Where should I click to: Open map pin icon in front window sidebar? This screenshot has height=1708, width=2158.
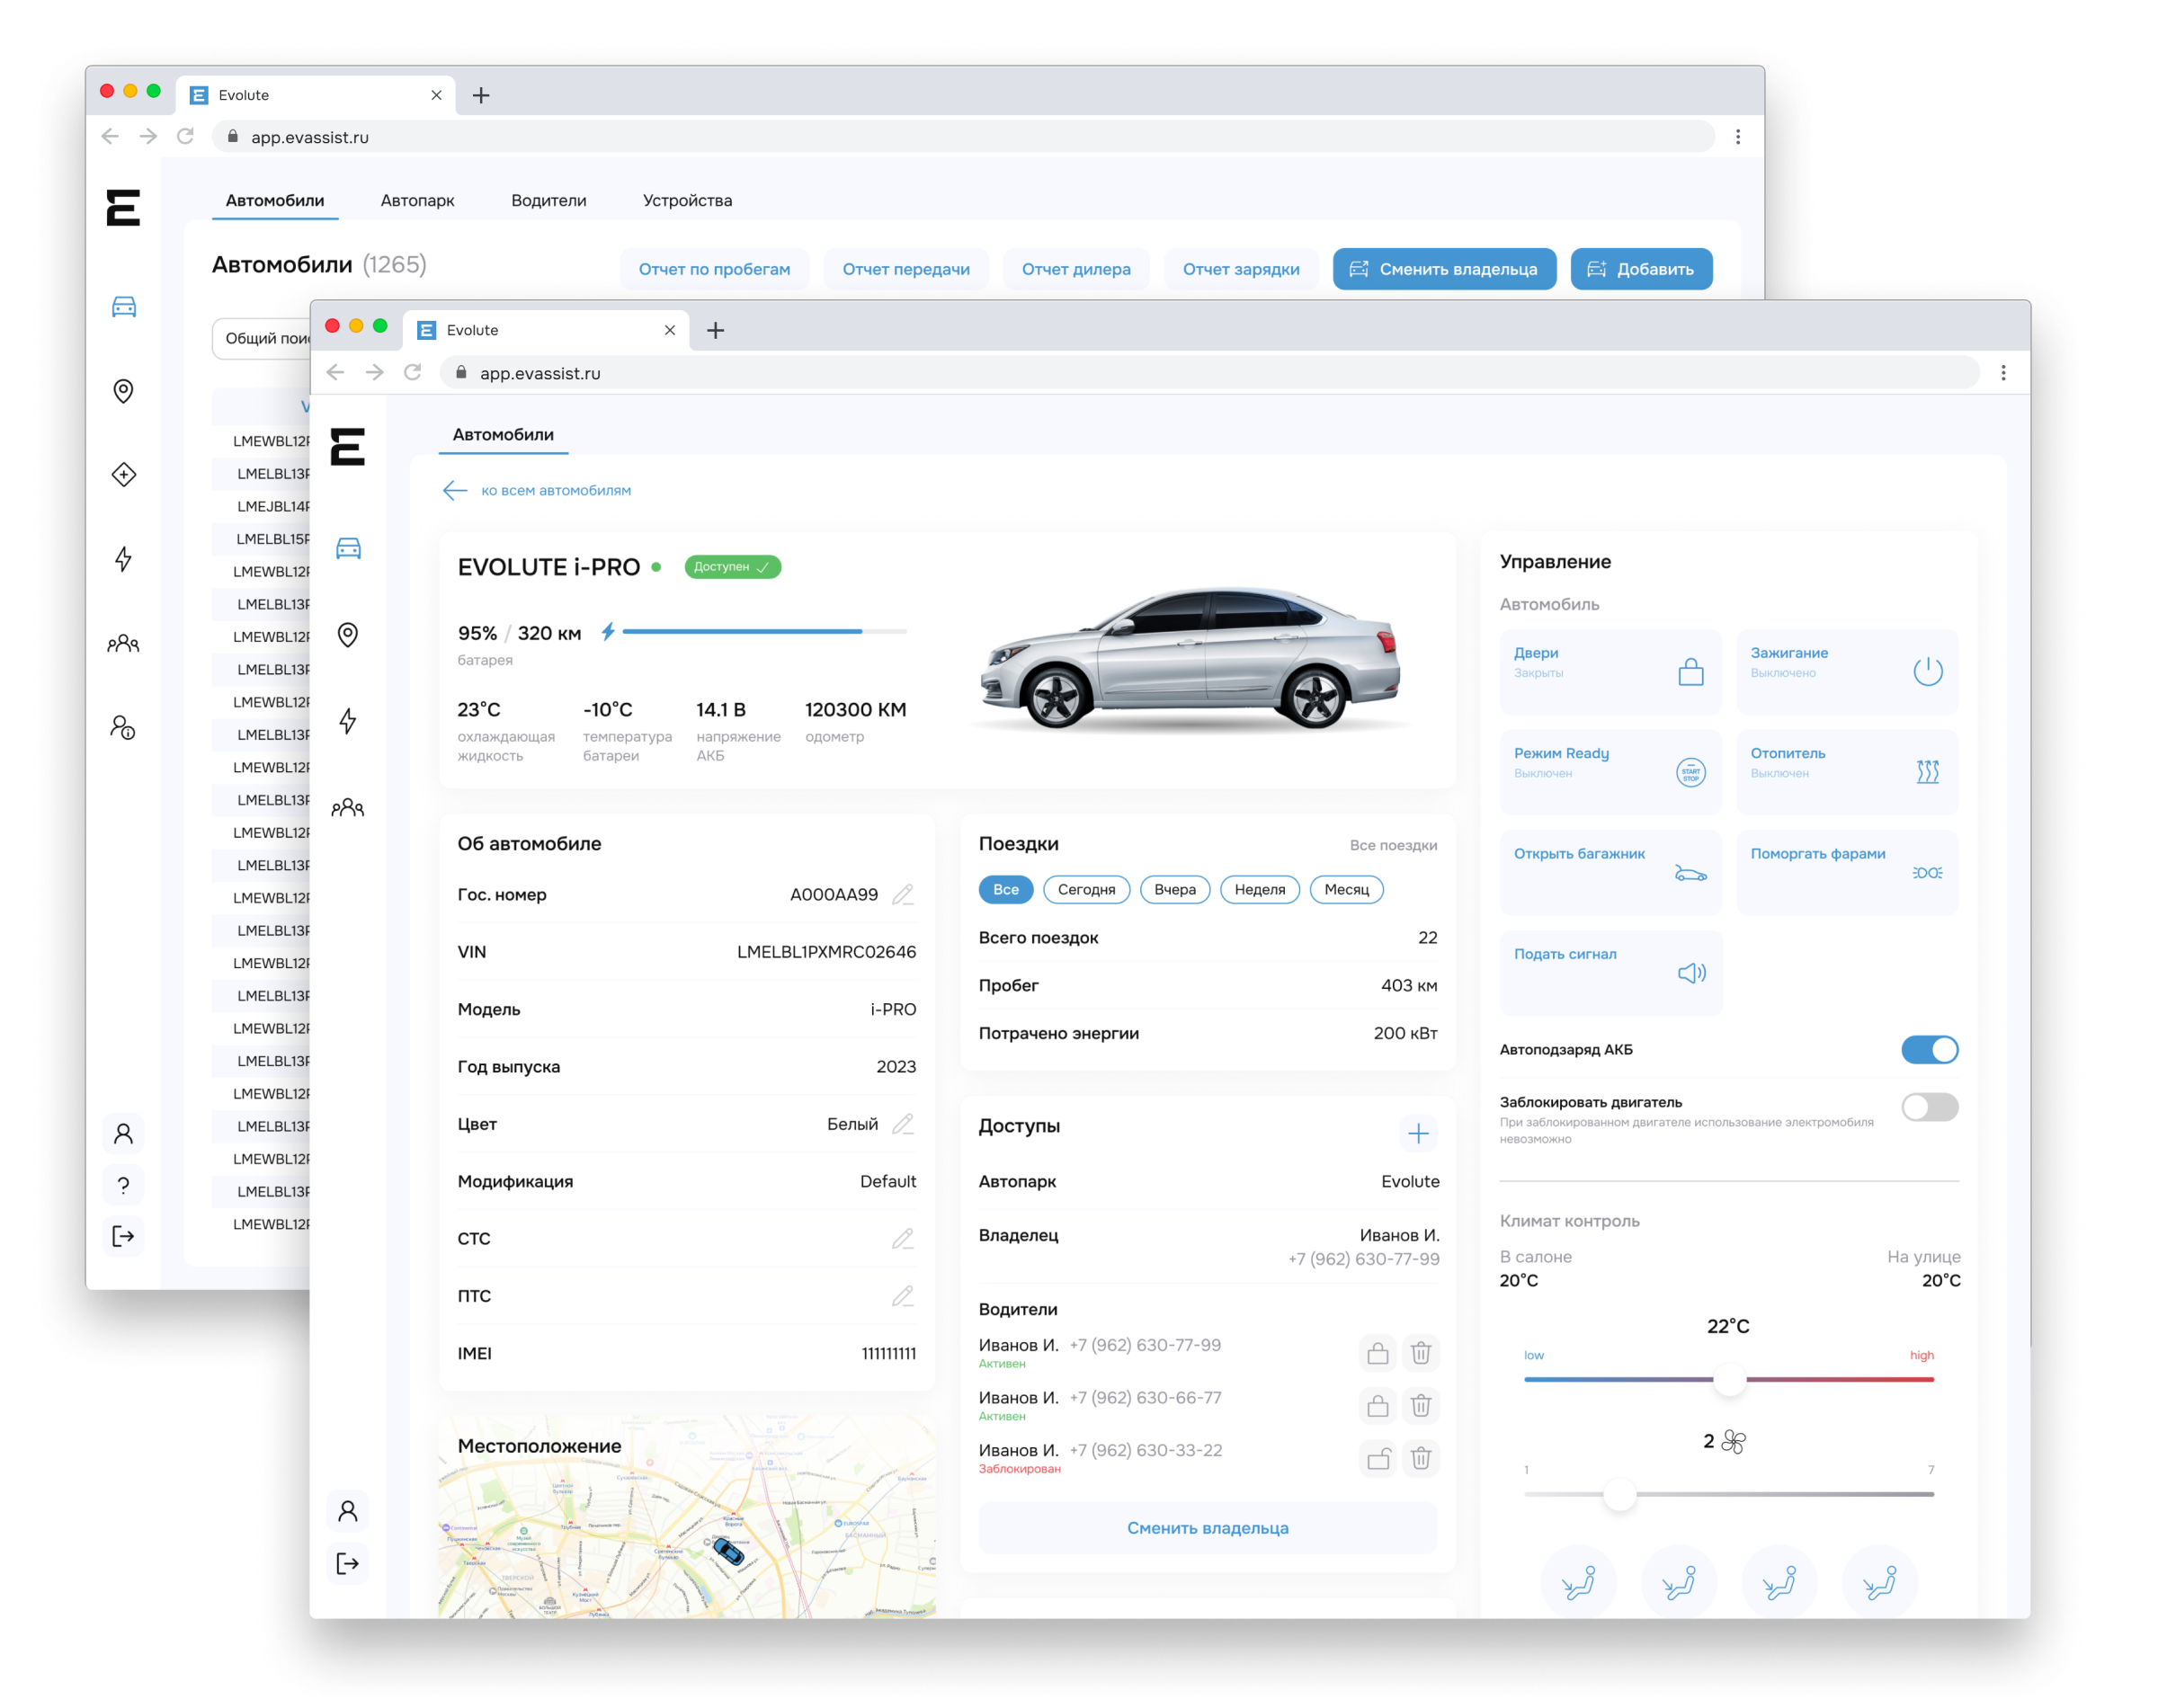click(x=348, y=635)
